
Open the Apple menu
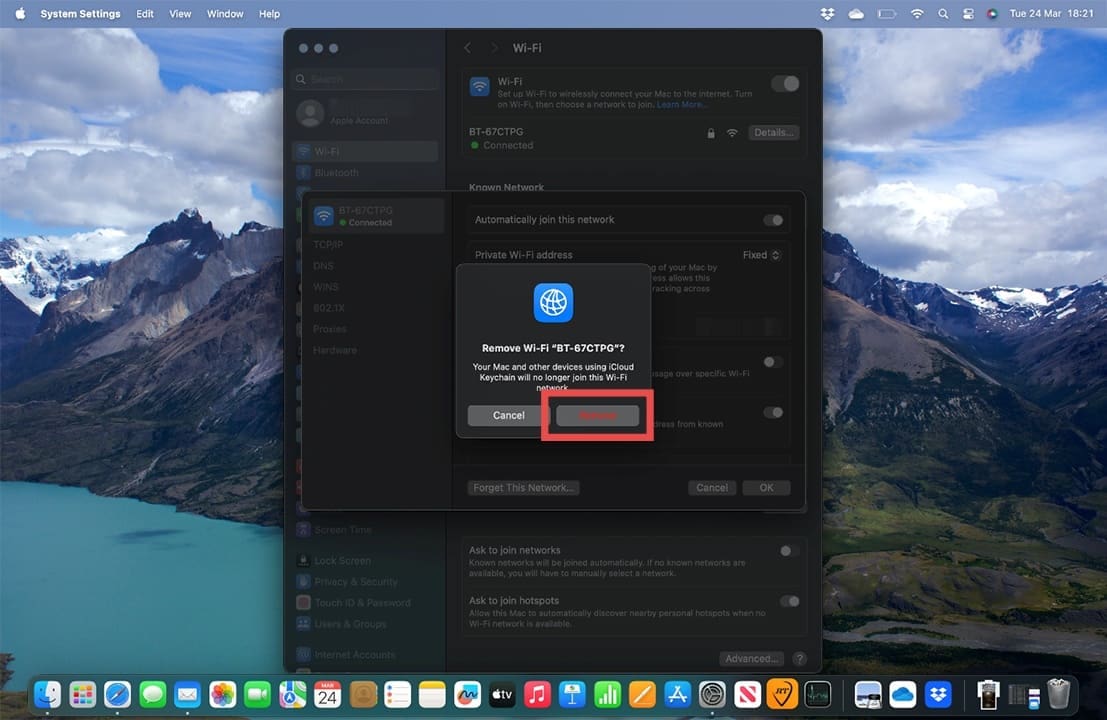[x=20, y=13]
